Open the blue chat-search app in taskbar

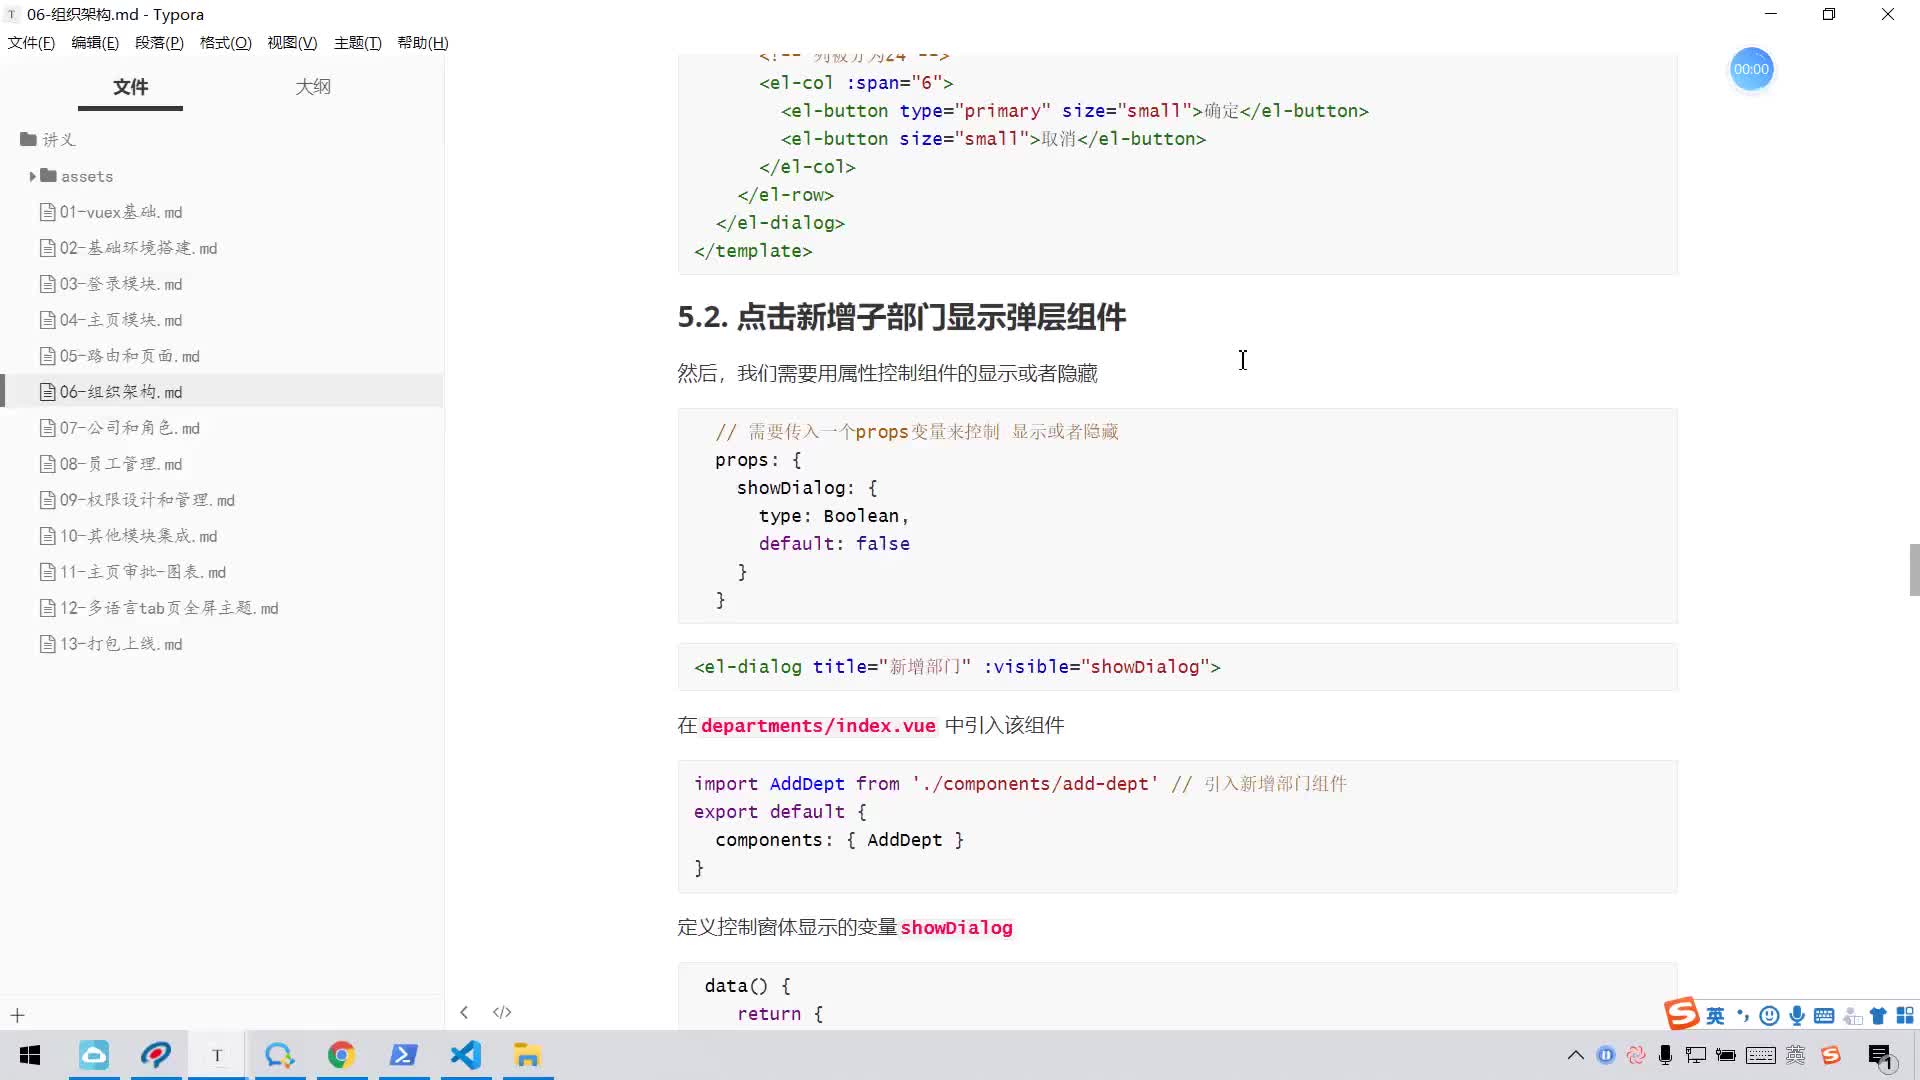click(x=279, y=1055)
